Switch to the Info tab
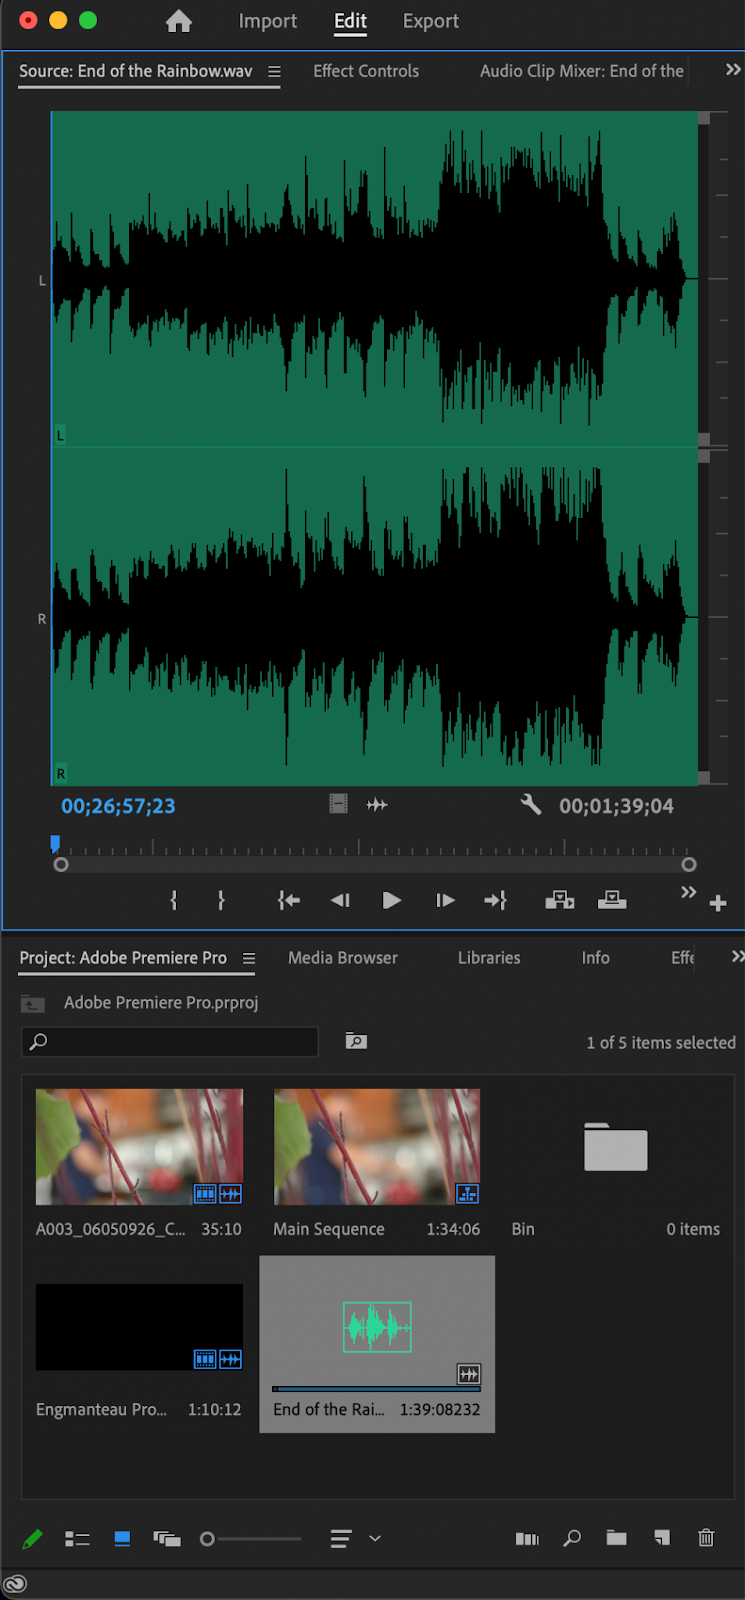Image resolution: width=745 pixels, height=1600 pixels. point(596,958)
